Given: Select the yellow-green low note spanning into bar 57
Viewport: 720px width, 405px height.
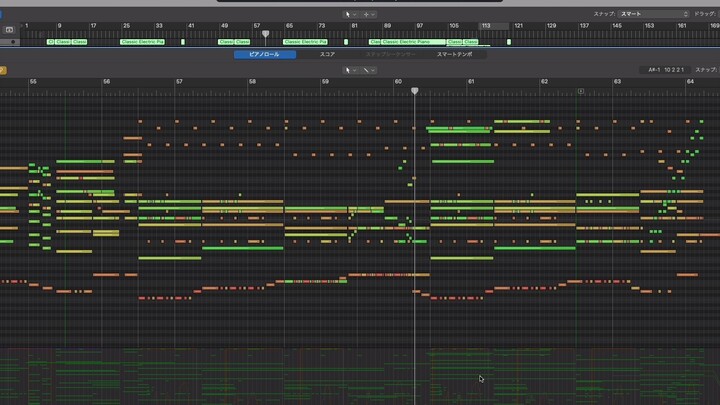Looking at the screenshot, I should coord(170,258).
